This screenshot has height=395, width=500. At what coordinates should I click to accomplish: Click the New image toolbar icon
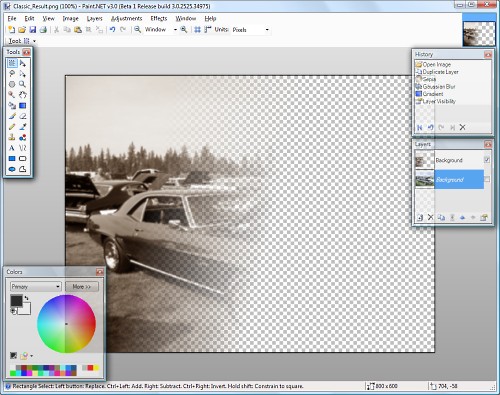pyautogui.click(x=11, y=30)
